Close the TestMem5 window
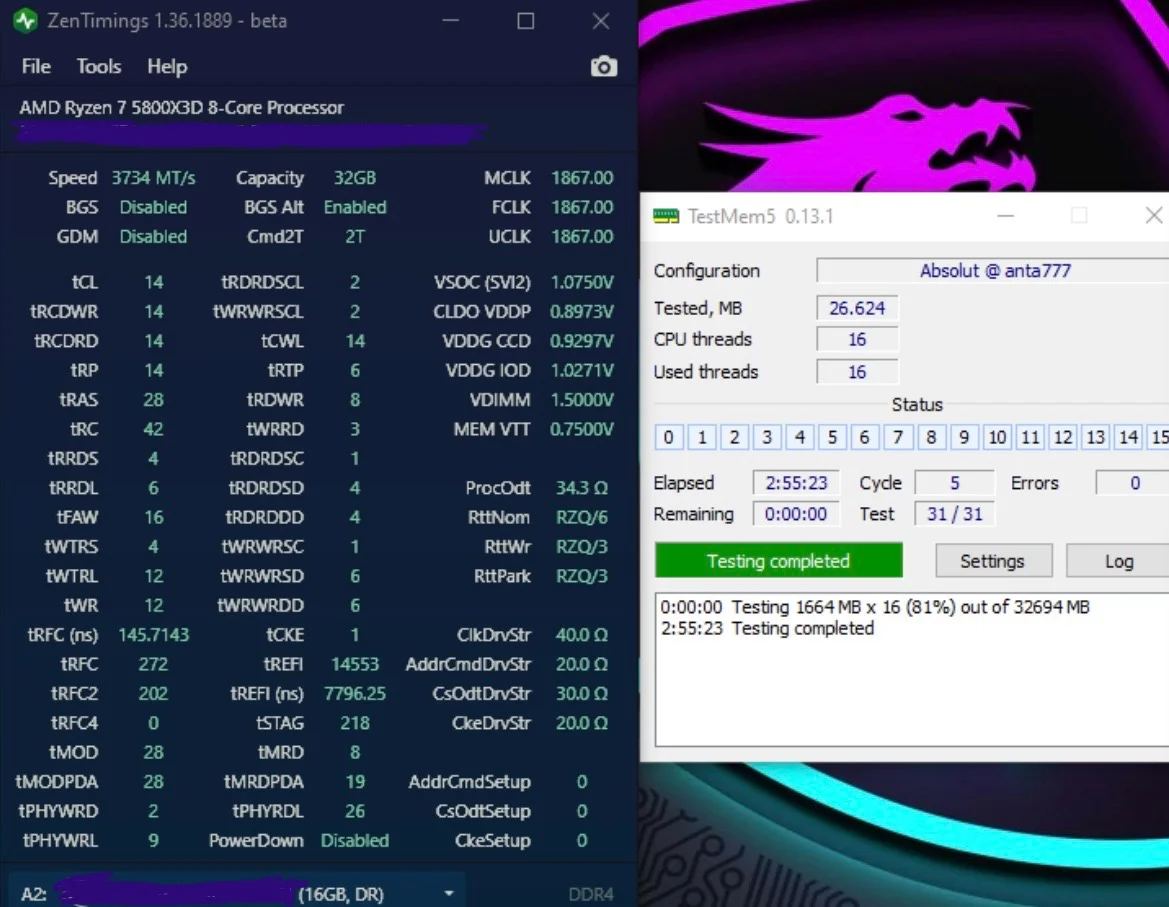The height and width of the screenshot is (907, 1169). (1153, 215)
